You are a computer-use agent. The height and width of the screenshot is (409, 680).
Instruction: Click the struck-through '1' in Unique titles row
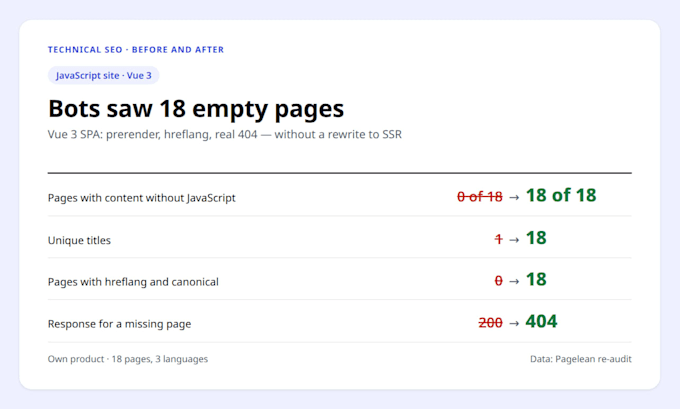point(498,239)
